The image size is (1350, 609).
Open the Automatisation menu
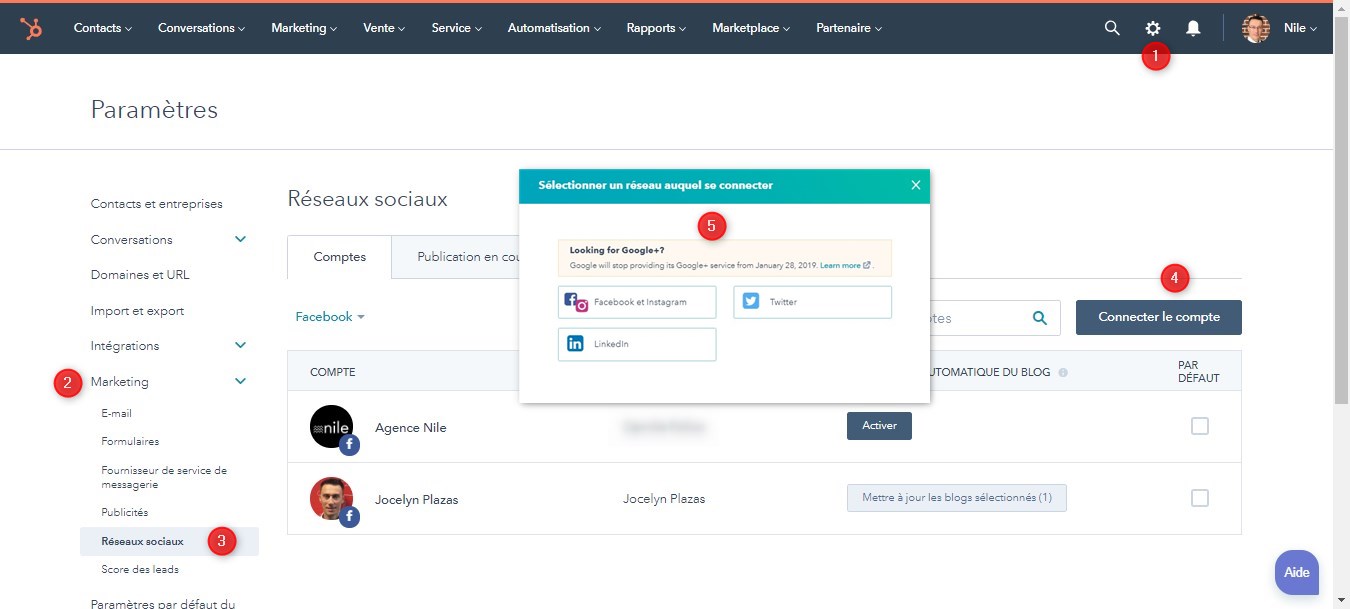click(554, 28)
